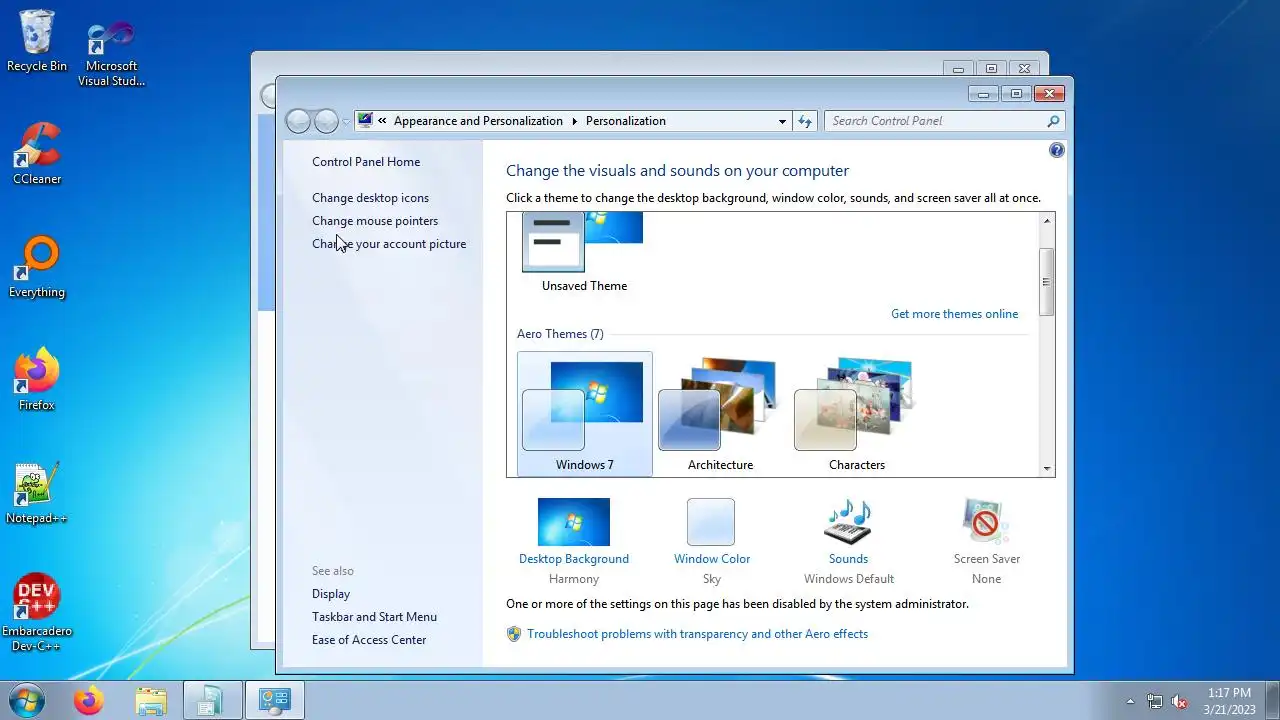Open the Microsoft Visual Studio desktop shortcut

click(x=111, y=54)
